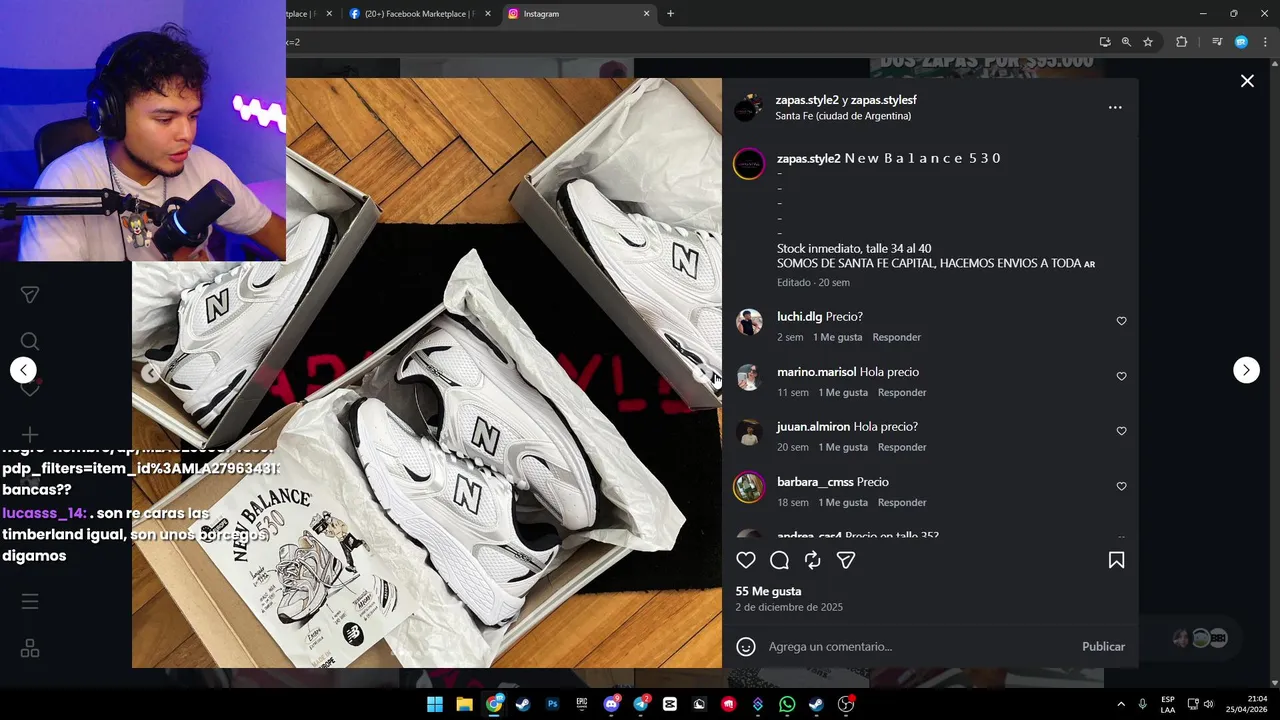Open Instagram search icon in sidebar
Viewport: 1280px width, 720px height.
30,341
